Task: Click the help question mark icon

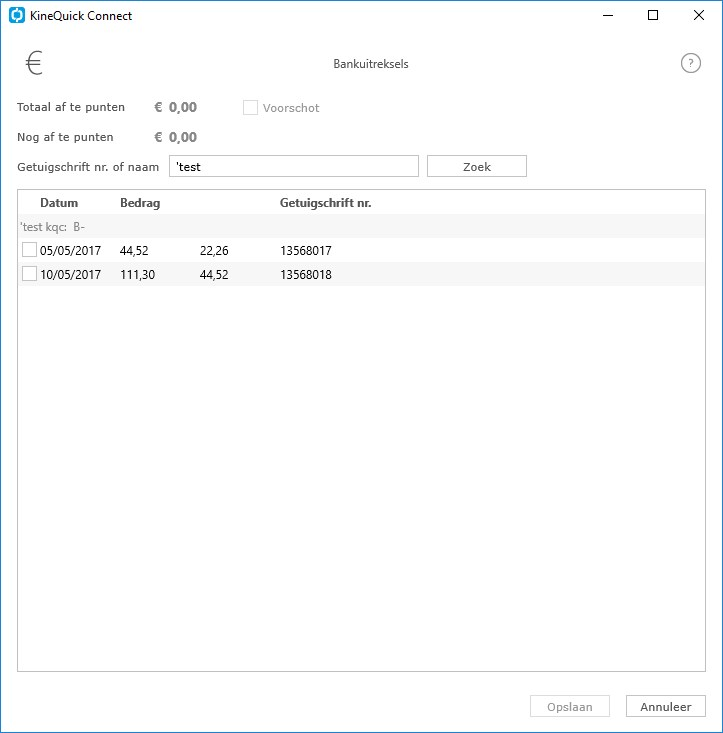Action: click(690, 63)
